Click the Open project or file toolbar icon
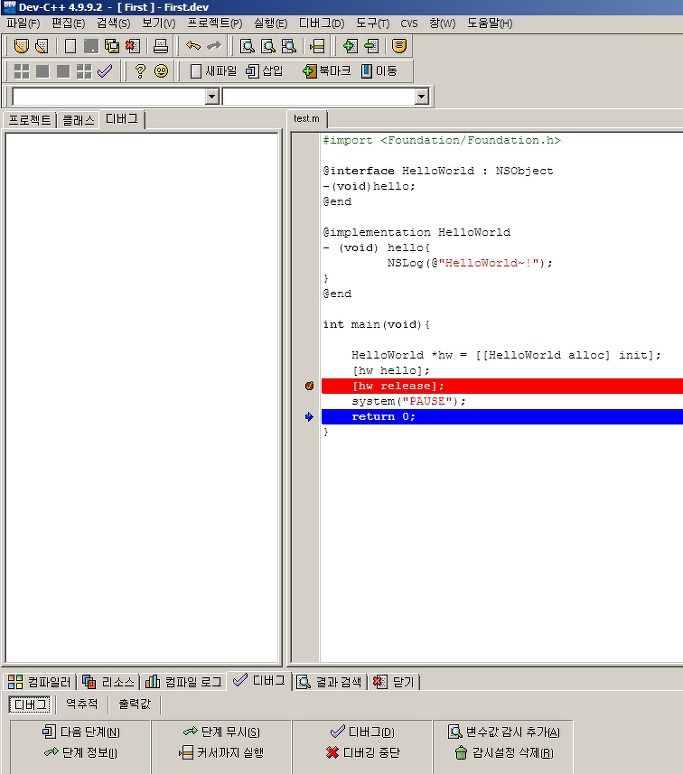Viewport: 683px width, 774px height. click(x=21, y=46)
